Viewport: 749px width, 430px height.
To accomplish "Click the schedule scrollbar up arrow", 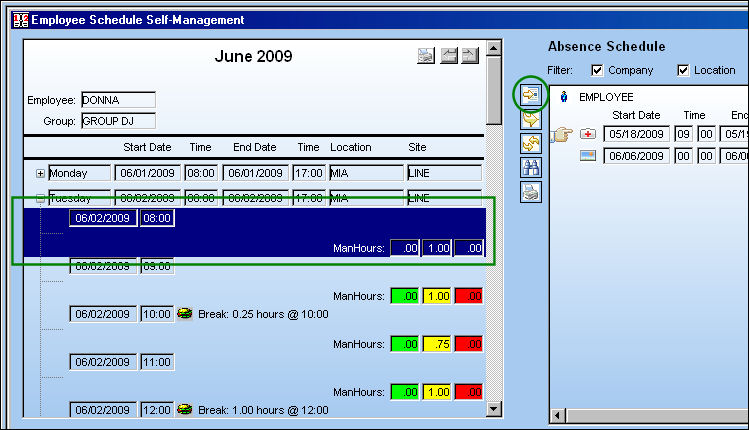I will point(494,48).
